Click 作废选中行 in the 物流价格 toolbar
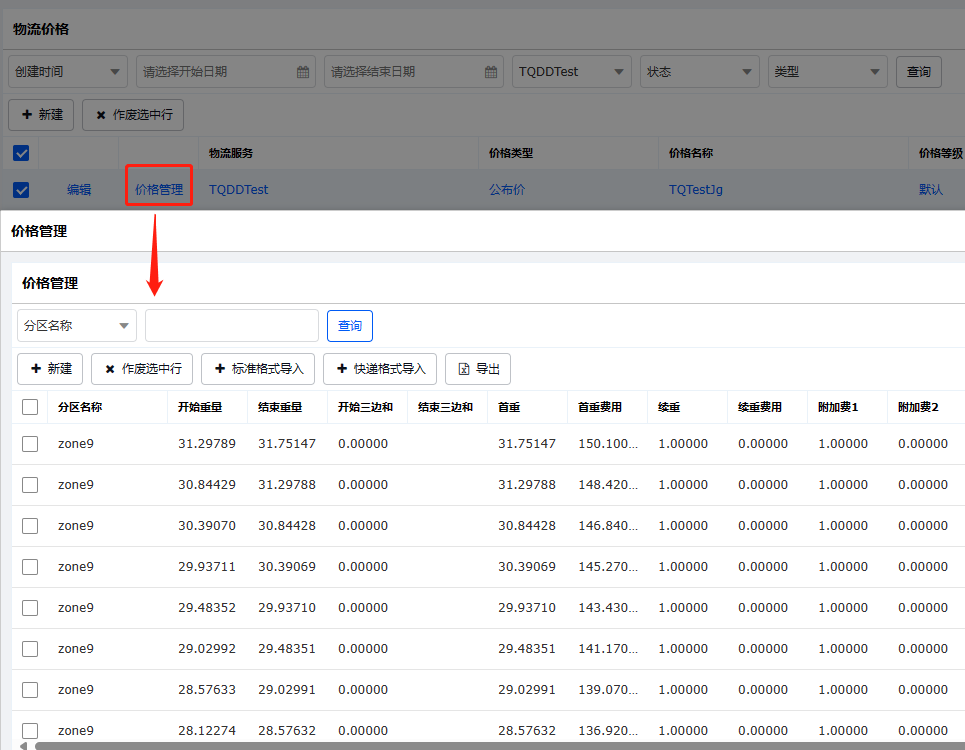Image resolution: width=965 pixels, height=750 pixels. (x=133, y=115)
